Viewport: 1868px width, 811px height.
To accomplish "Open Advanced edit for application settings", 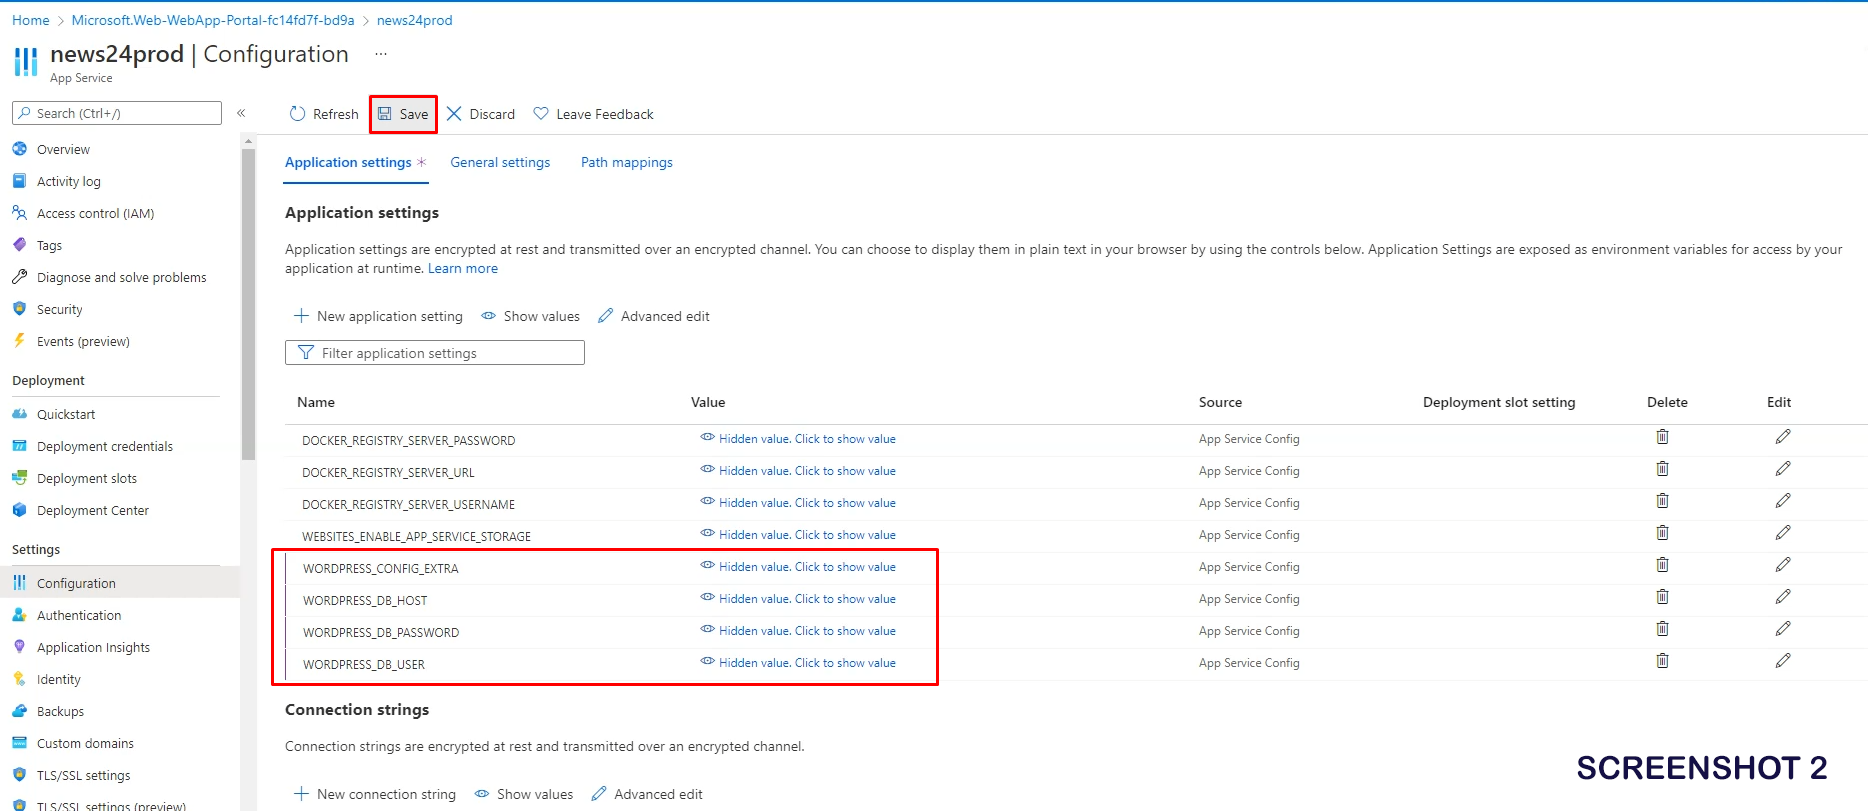I will (x=654, y=316).
